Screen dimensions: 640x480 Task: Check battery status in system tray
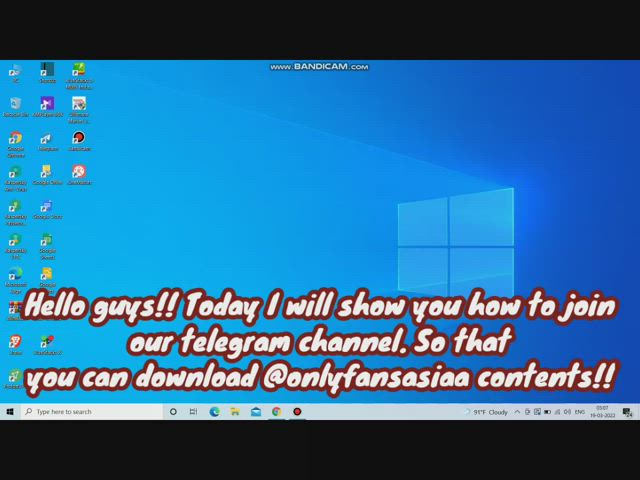(x=547, y=412)
